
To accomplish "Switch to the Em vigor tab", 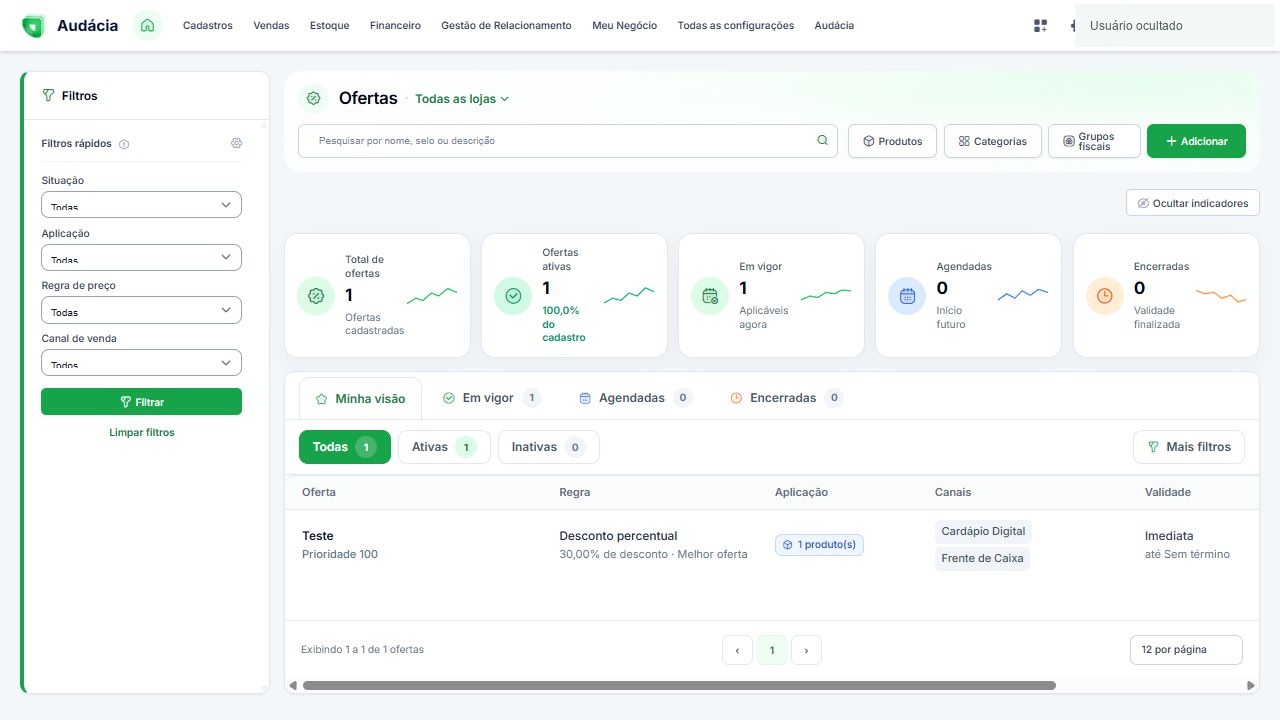I will tap(491, 398).
